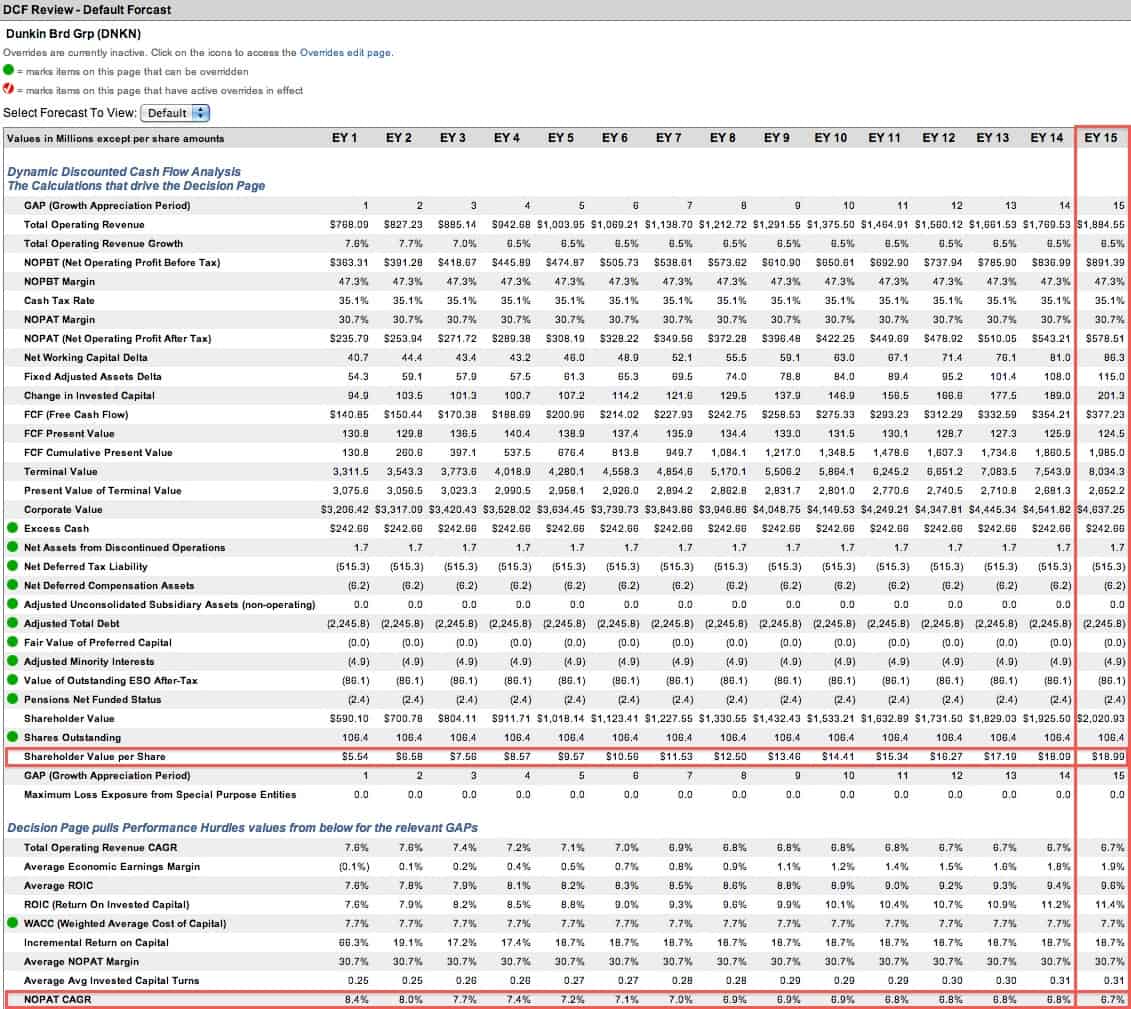Click the FCF (Free Cash Flow) row label
Viewport: 1131px width, 1009px height.
pos(76,415)
